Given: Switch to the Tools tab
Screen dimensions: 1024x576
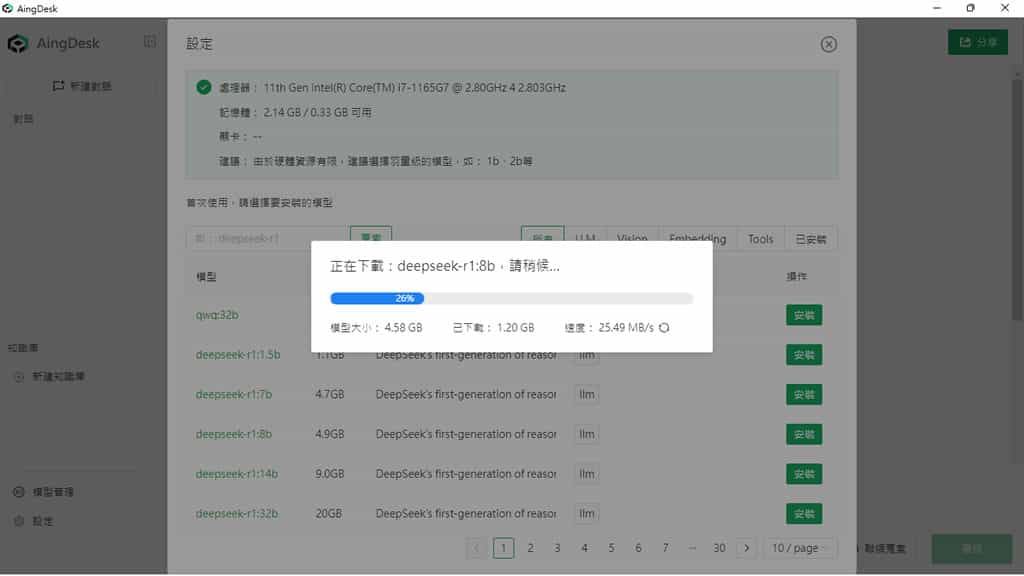Looking at the screenshot, I should point(760,239).
